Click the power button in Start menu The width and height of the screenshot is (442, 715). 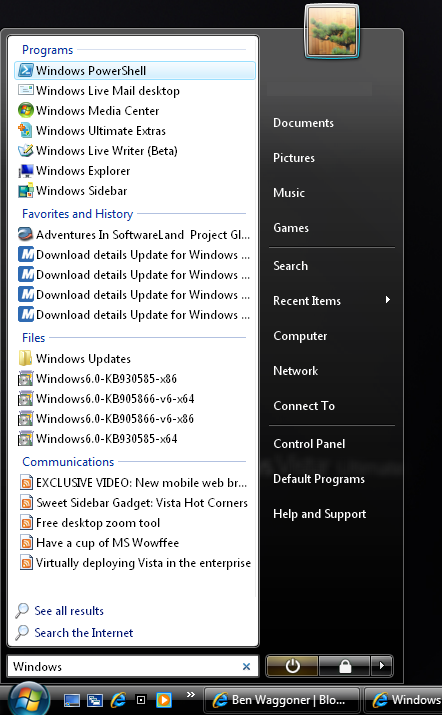(292, 667)
